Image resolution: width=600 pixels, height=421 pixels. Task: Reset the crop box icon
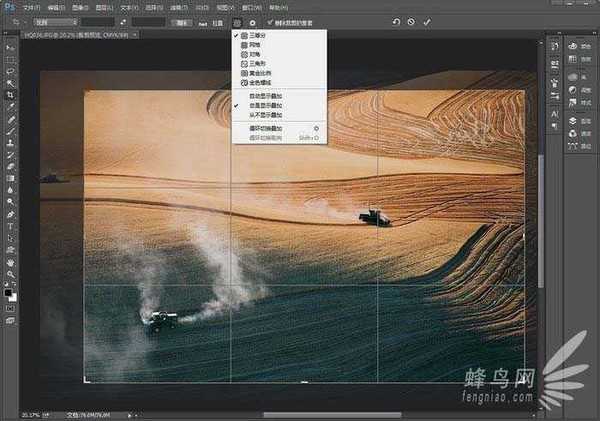pos(395,21)
